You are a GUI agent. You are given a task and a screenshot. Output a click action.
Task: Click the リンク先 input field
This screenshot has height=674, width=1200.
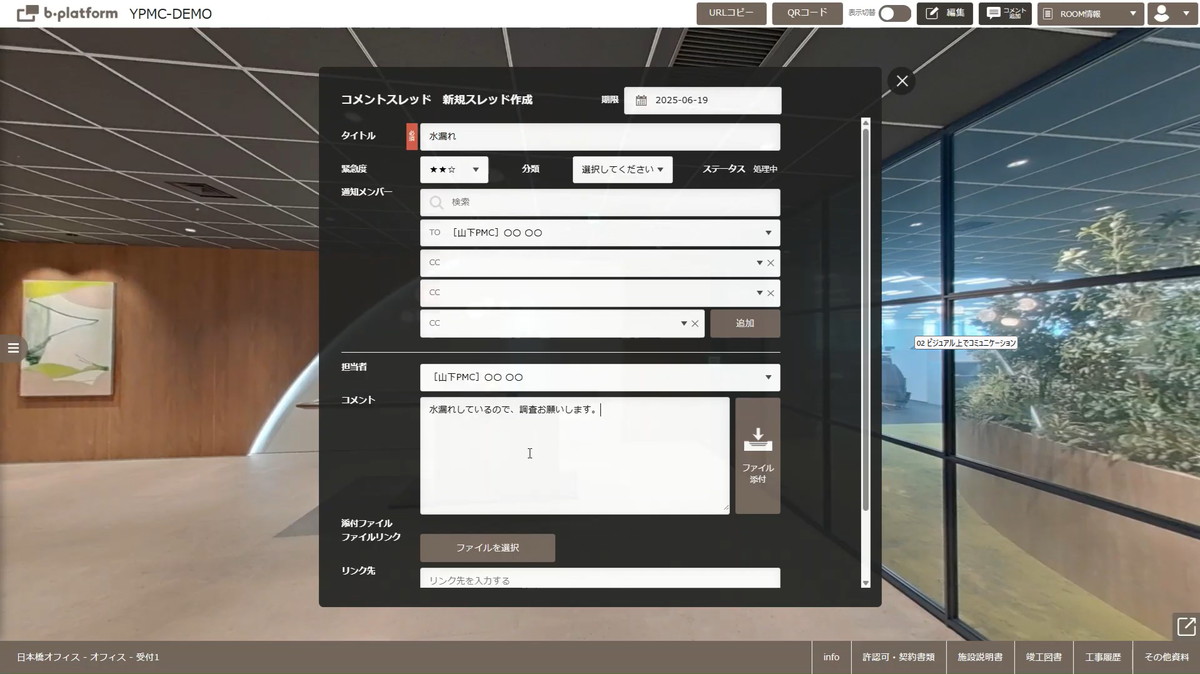pyautogui.click(x=600, y=579)
